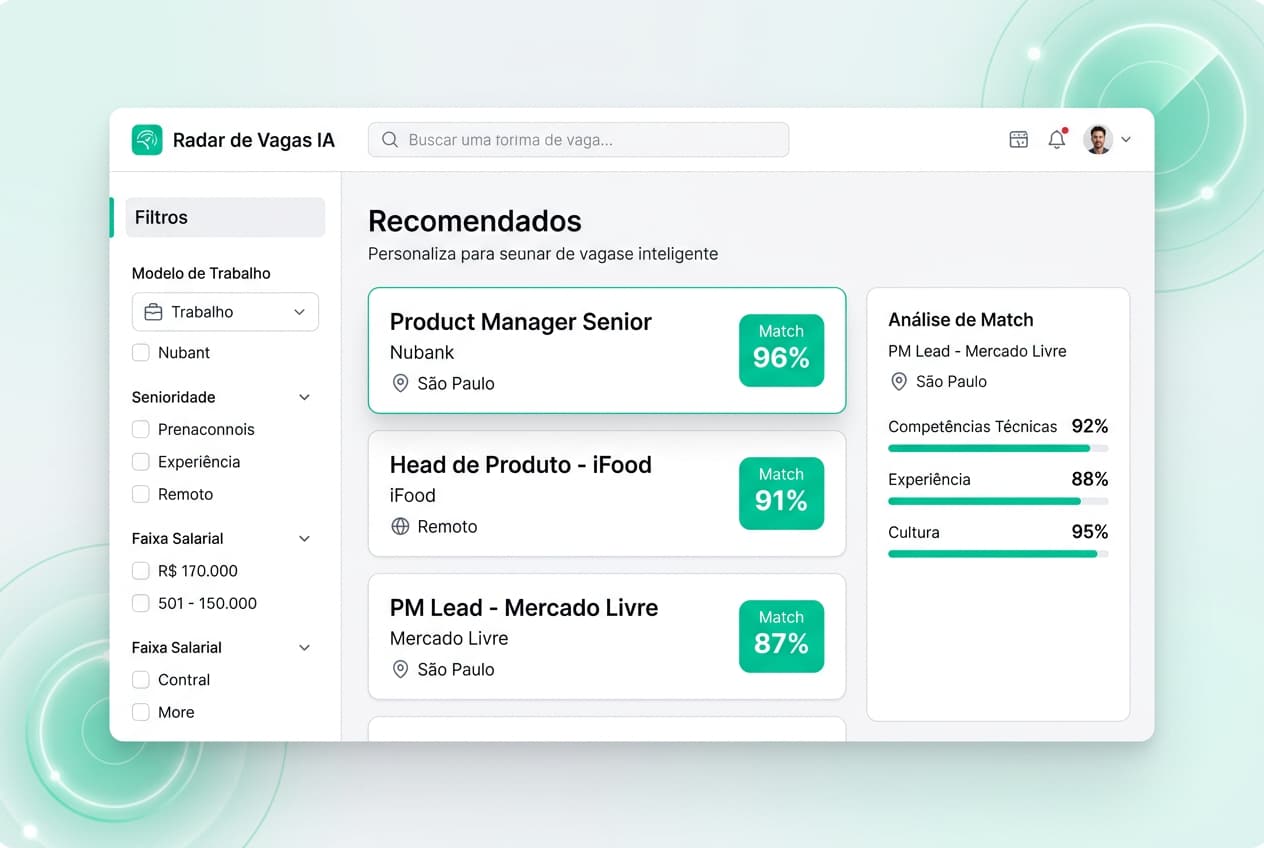Viewport: 1264px width, 848px height.
Task: Open notifications bell icon
Action: coord(1057,140)
